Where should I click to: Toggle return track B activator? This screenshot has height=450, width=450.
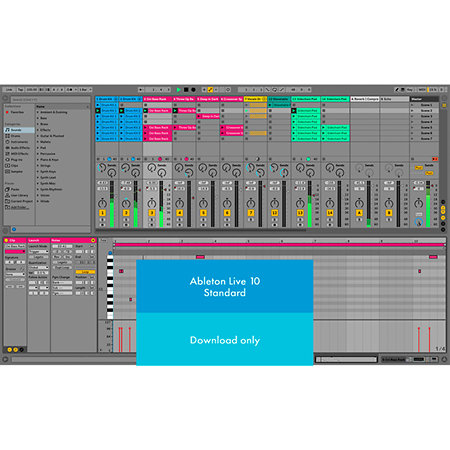click(389, 213)
